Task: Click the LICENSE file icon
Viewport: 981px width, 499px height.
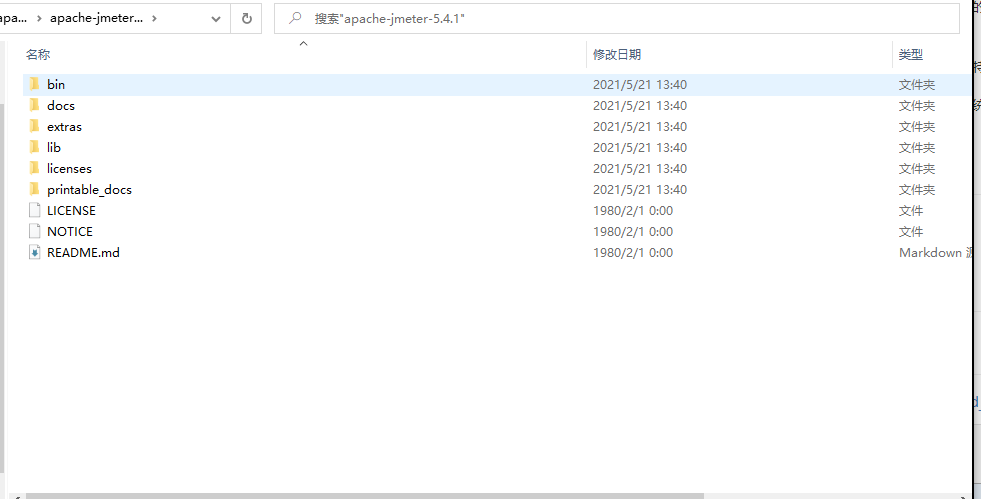Action: (34, 210)
